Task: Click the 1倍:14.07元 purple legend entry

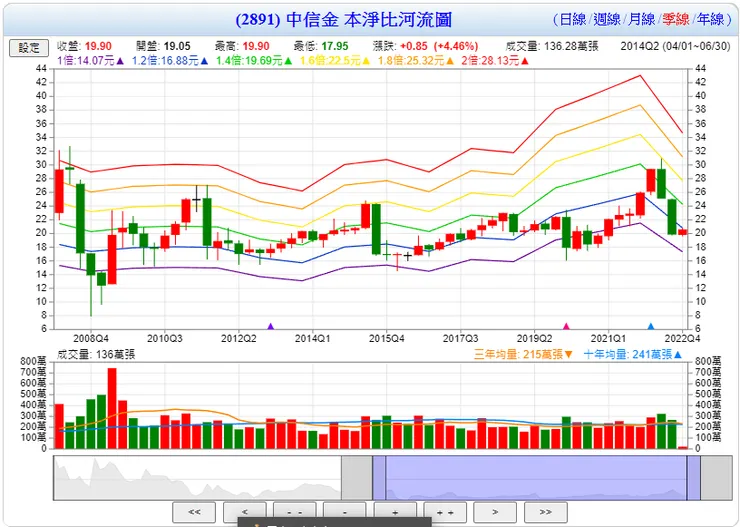Action: coord(91,61)
